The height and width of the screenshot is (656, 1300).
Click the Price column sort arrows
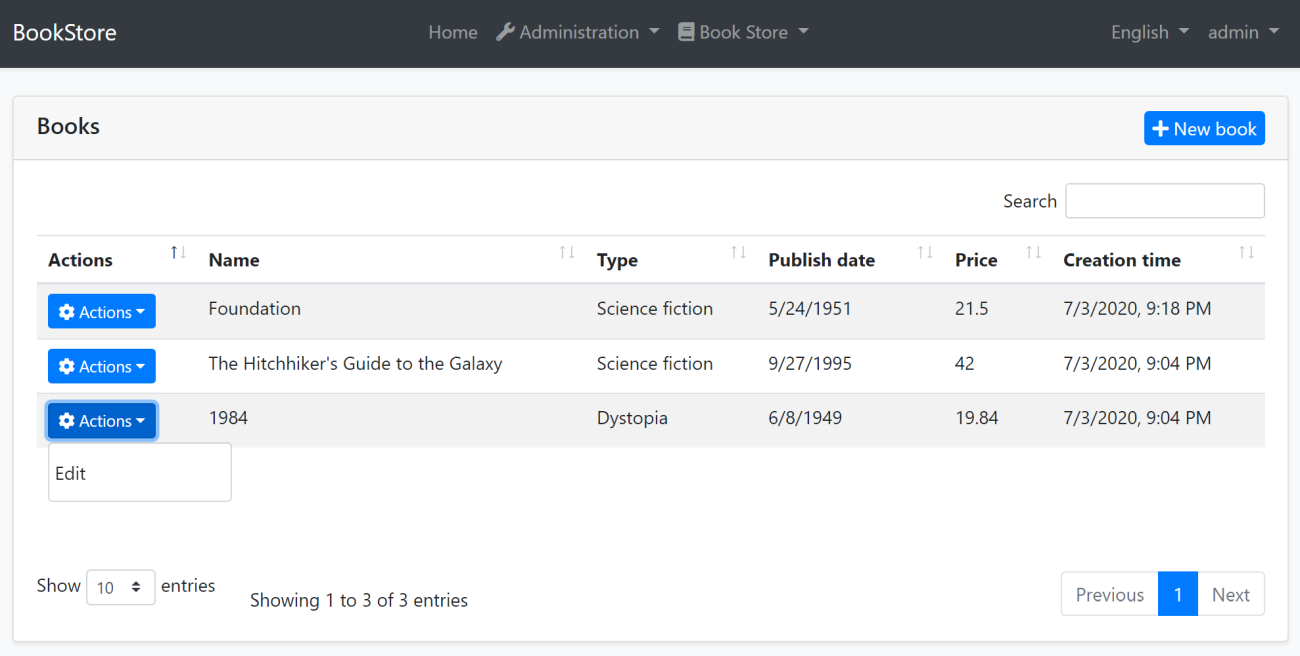(1033, 253)
